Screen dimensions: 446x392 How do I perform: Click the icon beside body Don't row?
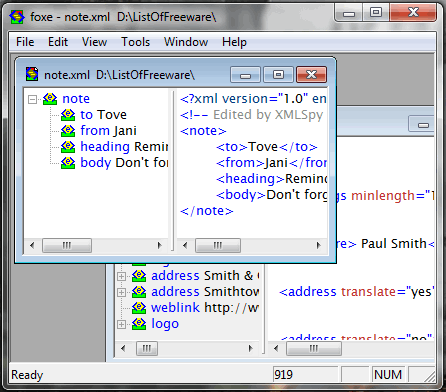pyautogui.click(x=68, y=163)
